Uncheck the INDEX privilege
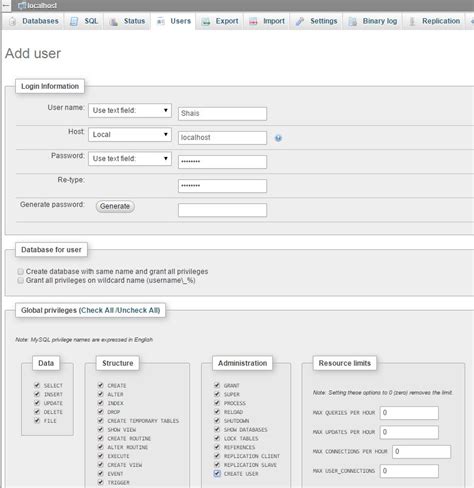 coord(101,403)
